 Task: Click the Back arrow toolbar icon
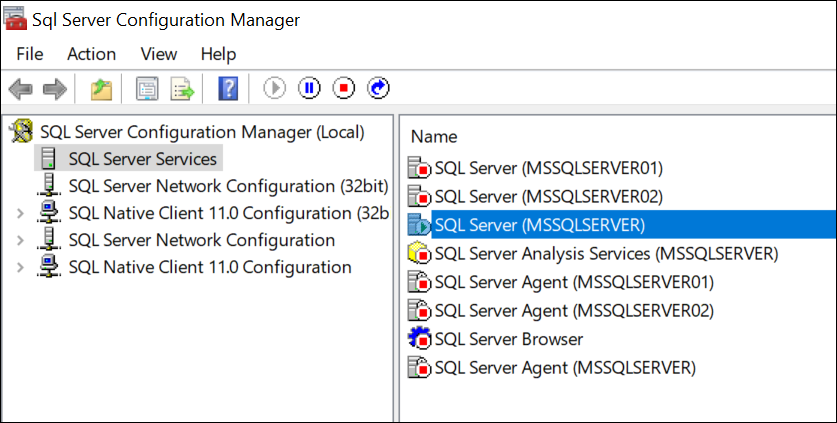(20, 90)
